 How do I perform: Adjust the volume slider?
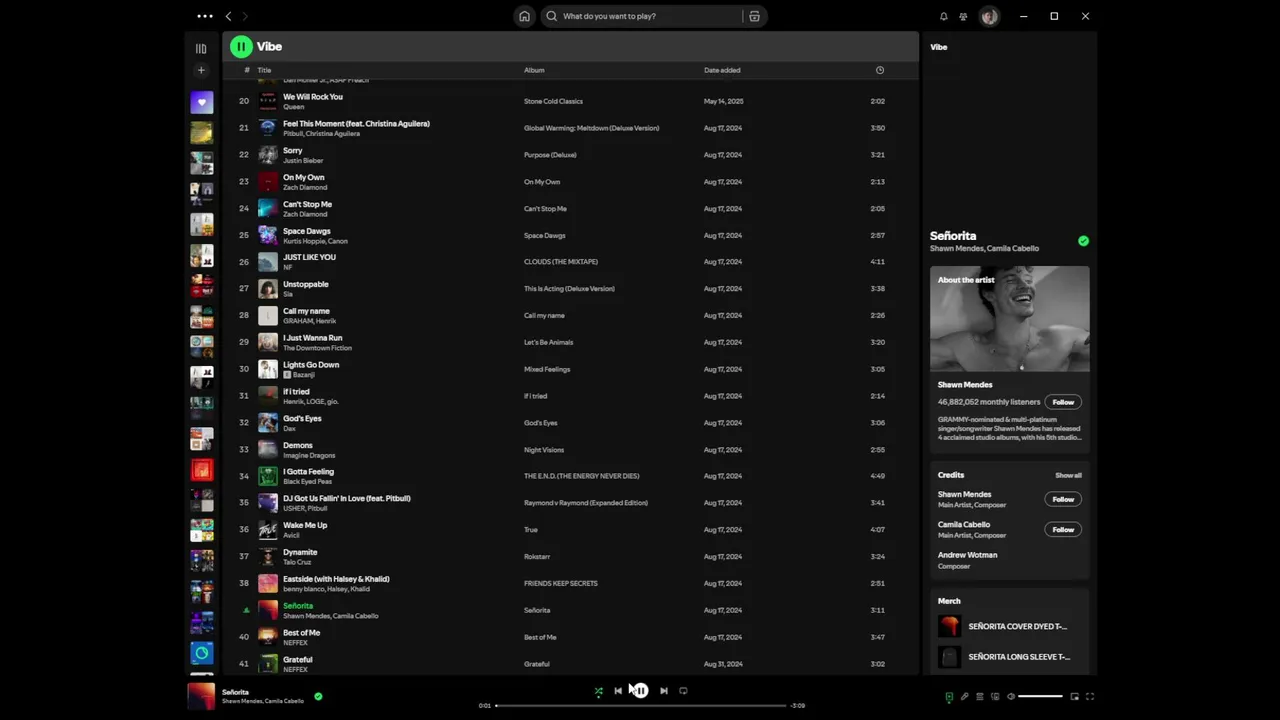point(1040,697)
